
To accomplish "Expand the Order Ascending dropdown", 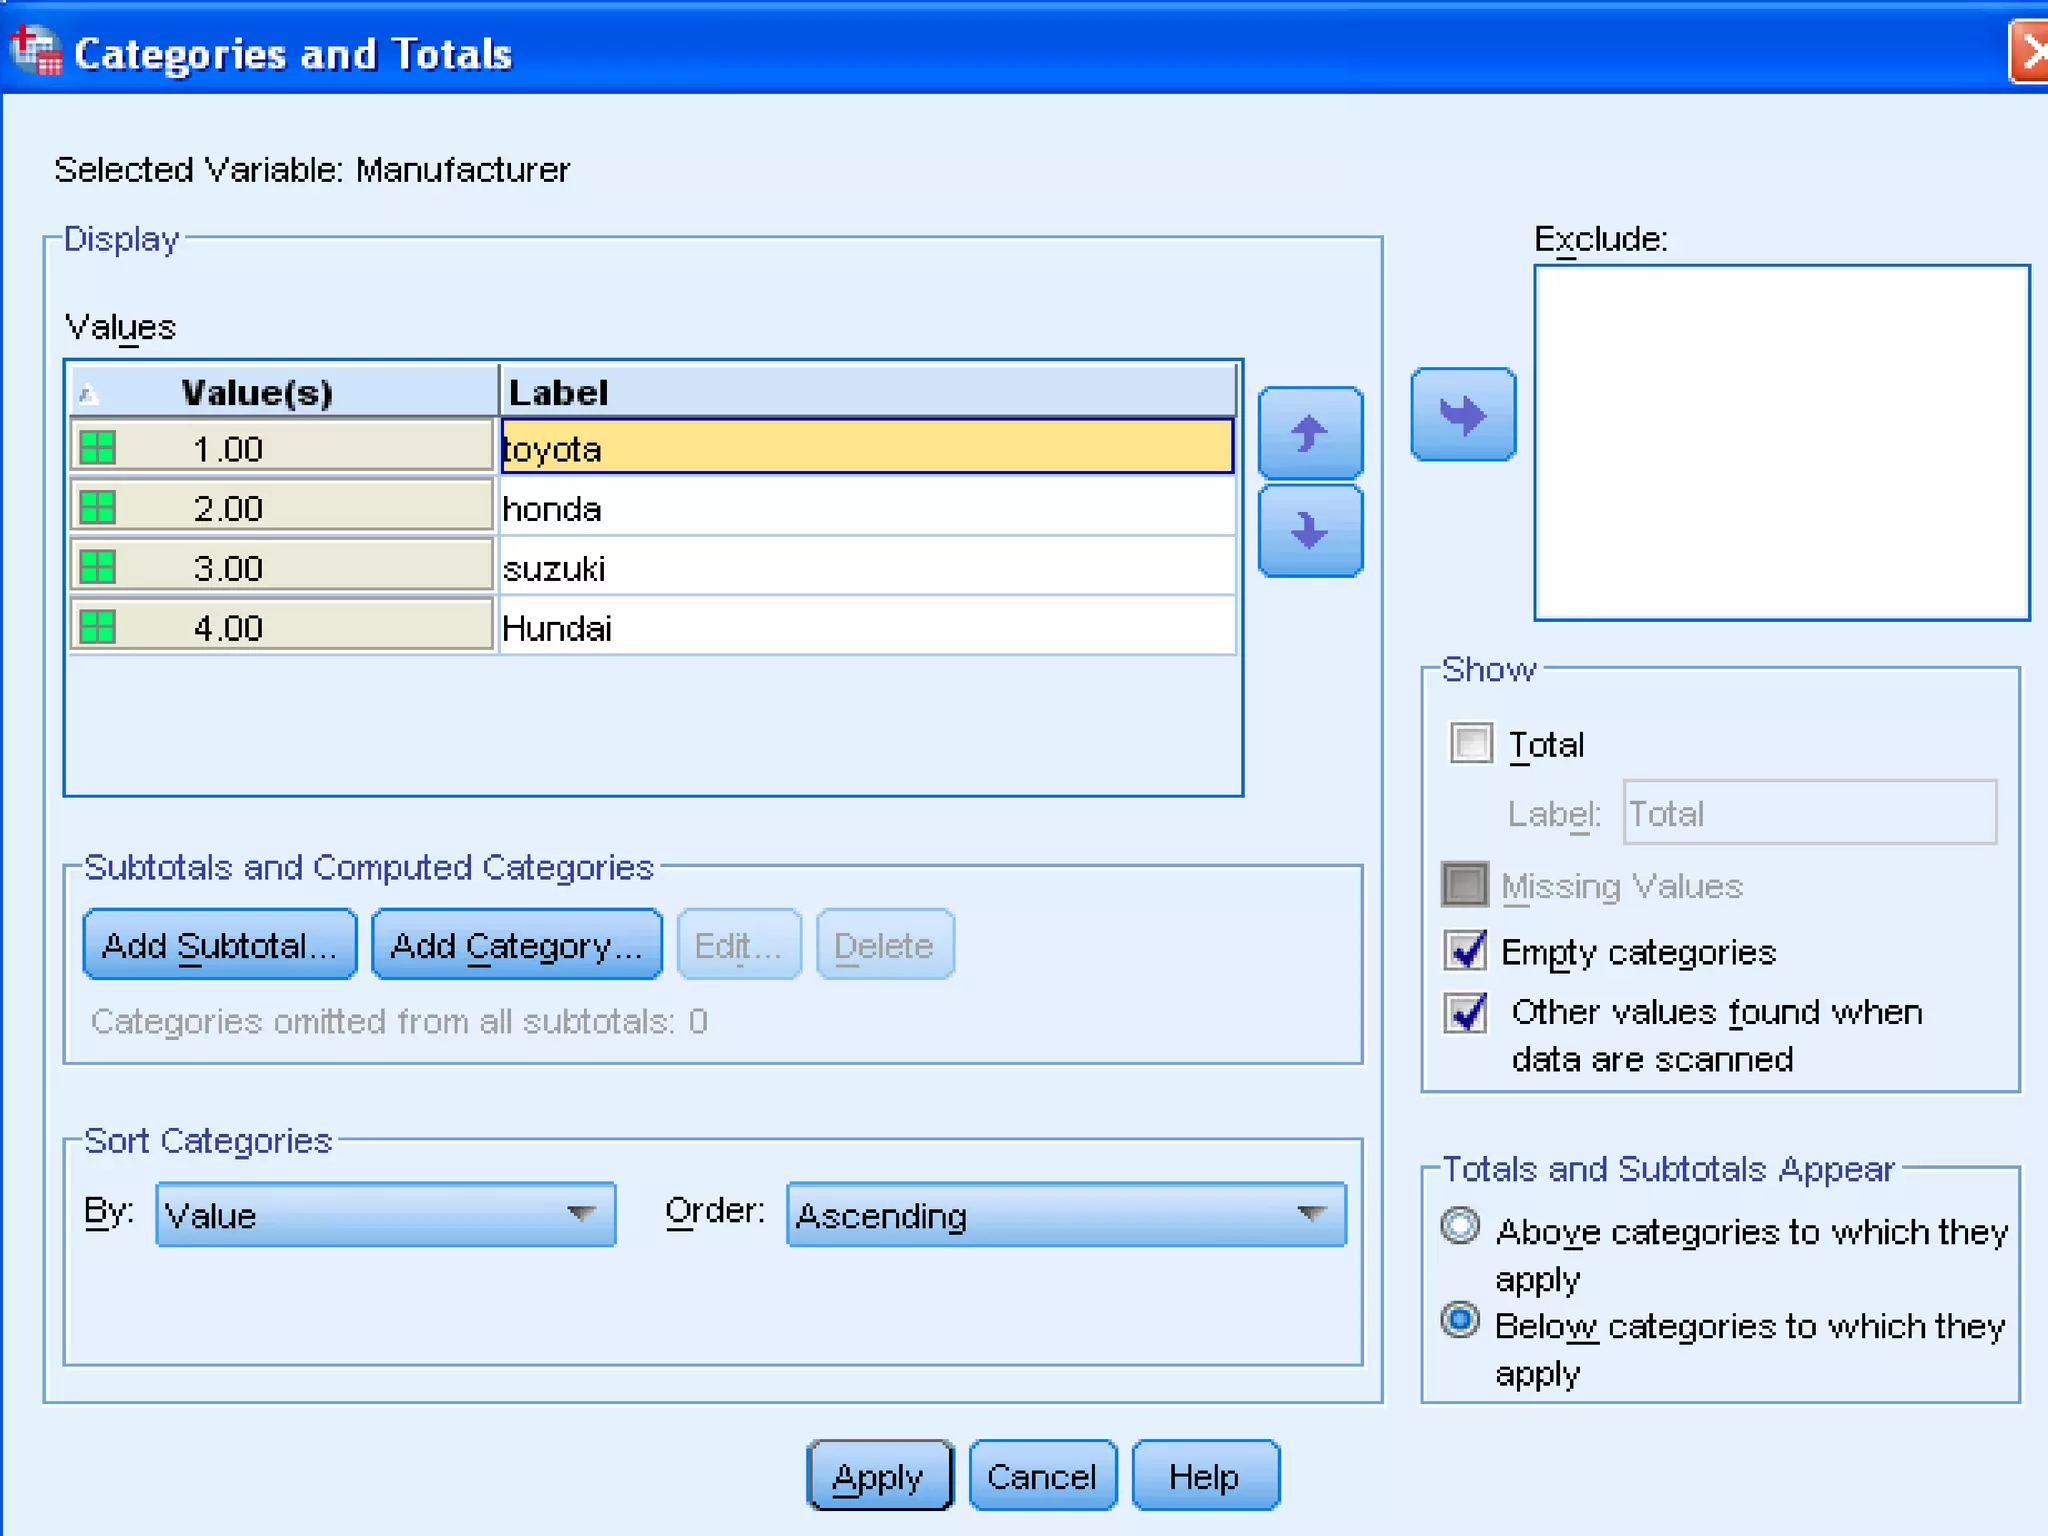I will pos(1065,1214).
